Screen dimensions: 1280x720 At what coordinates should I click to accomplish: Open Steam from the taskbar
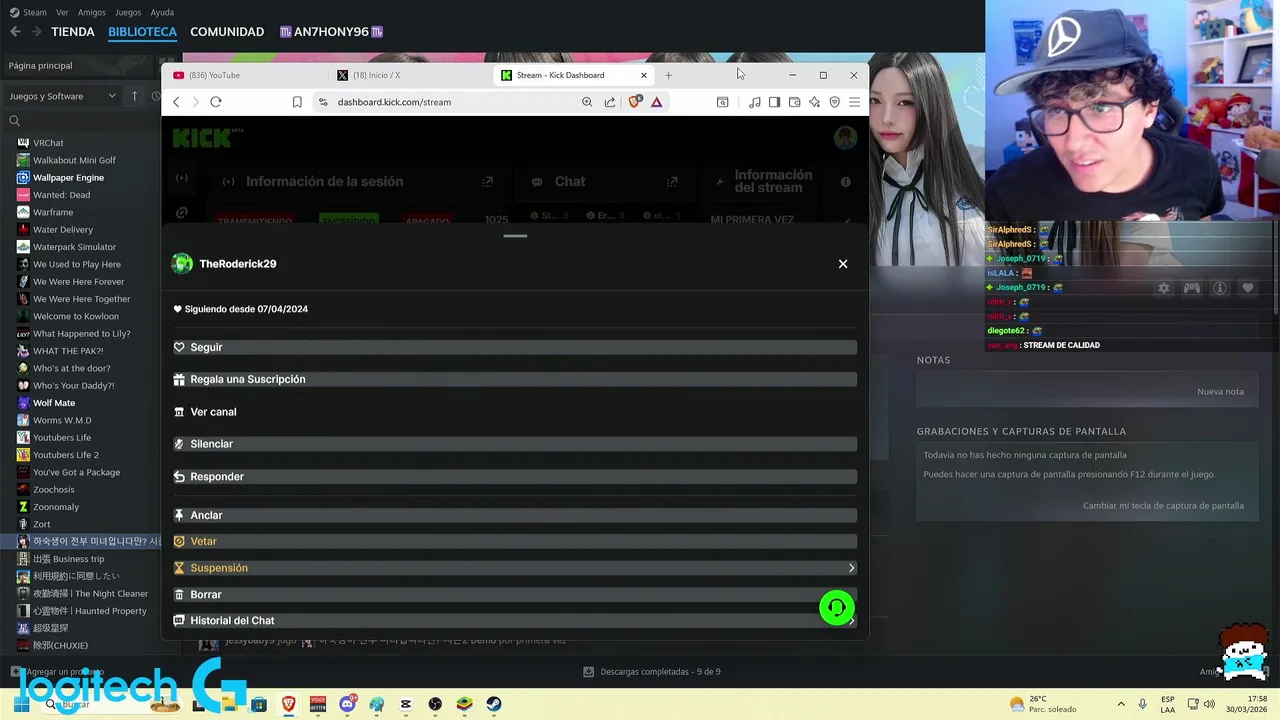point(494,704)
